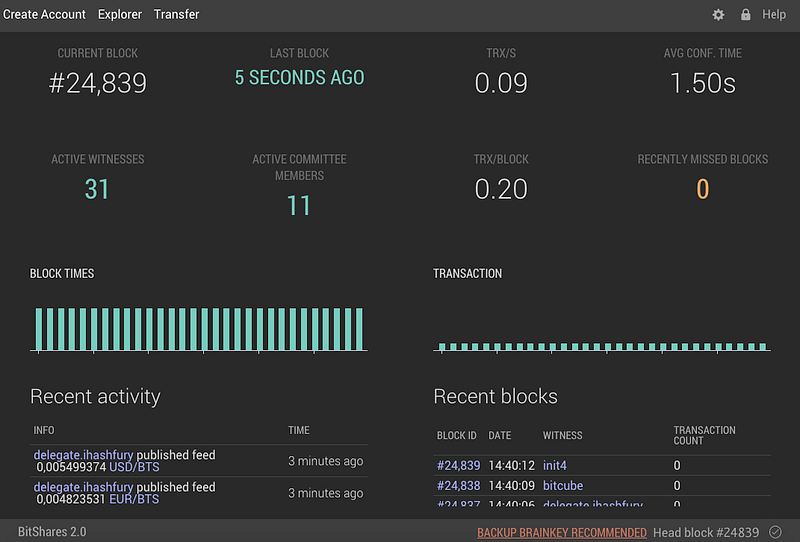Click the first bar in Transaction chart
The height and width of the screenshot is (542, 800).
(x=442, y=347)
